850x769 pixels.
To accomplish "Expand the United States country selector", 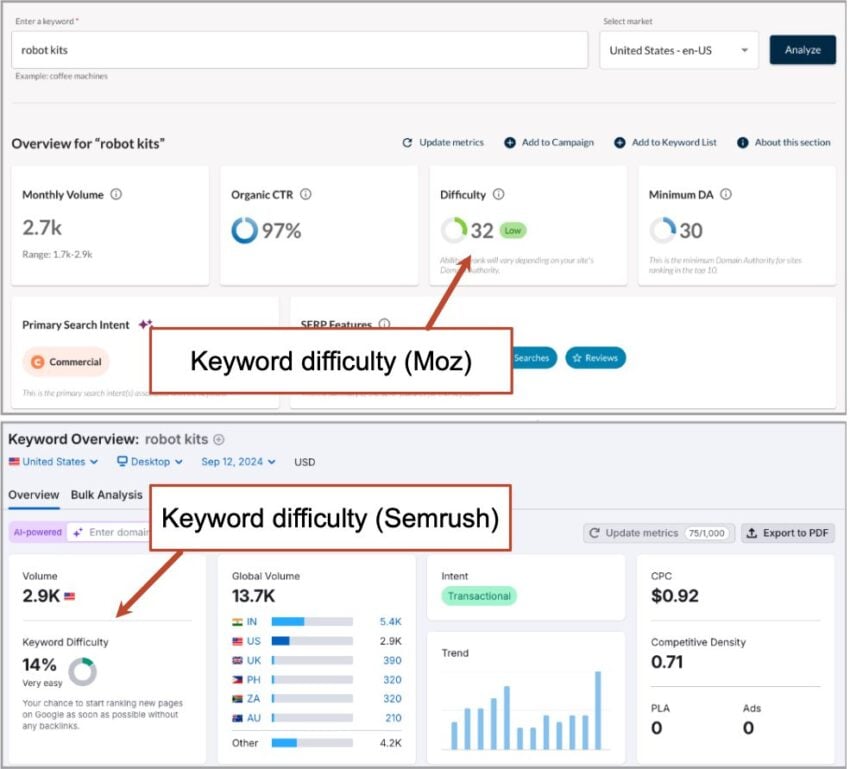I will coord(53,462).
